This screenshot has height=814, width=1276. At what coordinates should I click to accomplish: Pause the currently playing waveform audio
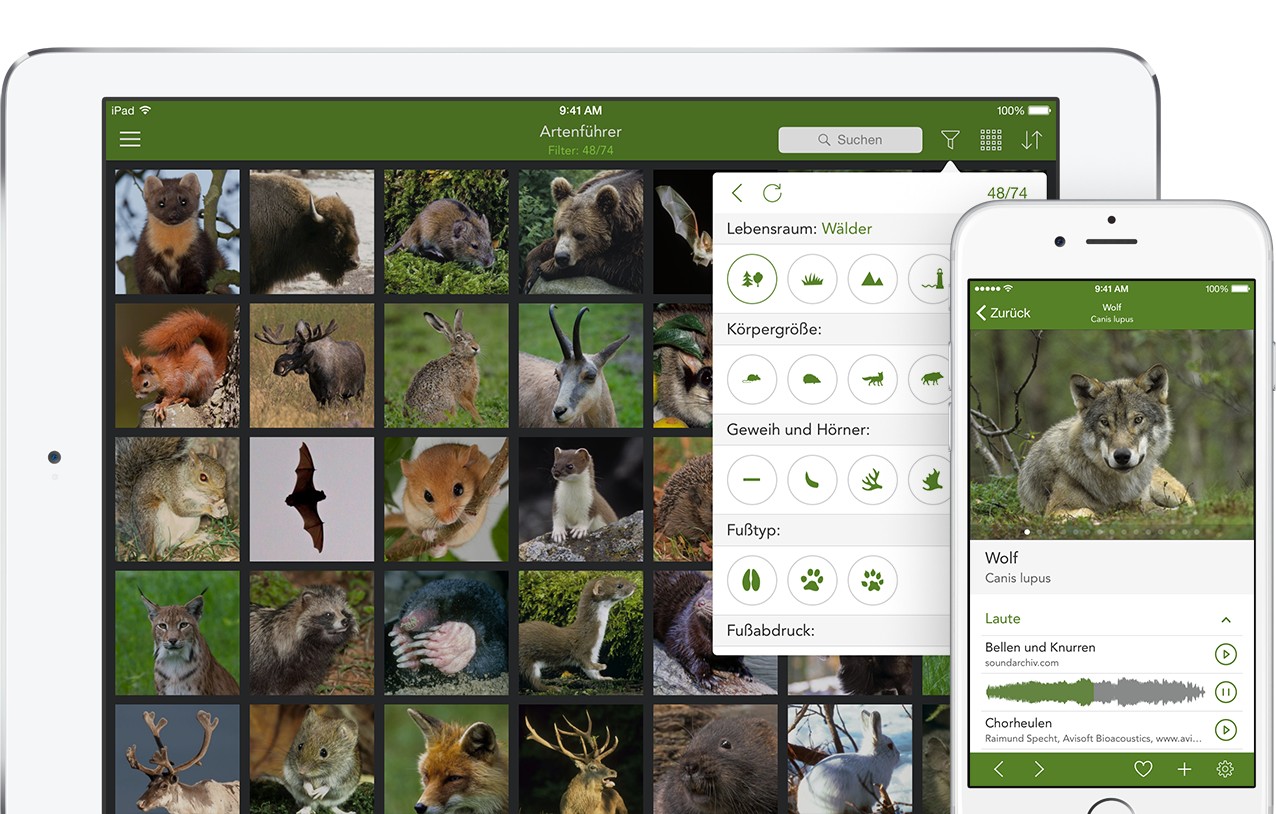[x=1225, y=692]
